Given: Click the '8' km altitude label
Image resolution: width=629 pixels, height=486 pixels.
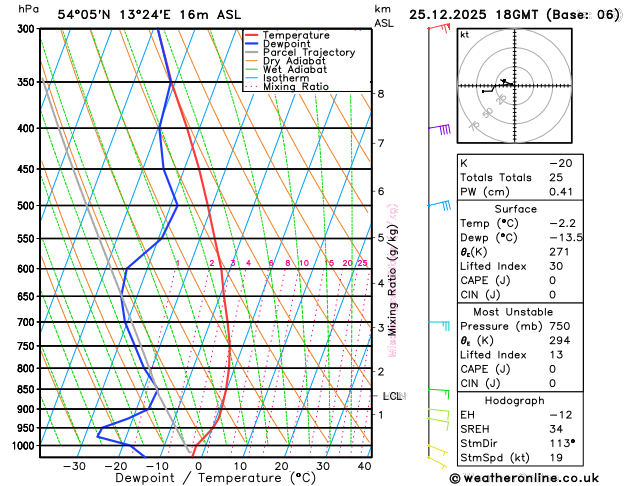Looking at the screenshot, I should (x=381, y=94).
